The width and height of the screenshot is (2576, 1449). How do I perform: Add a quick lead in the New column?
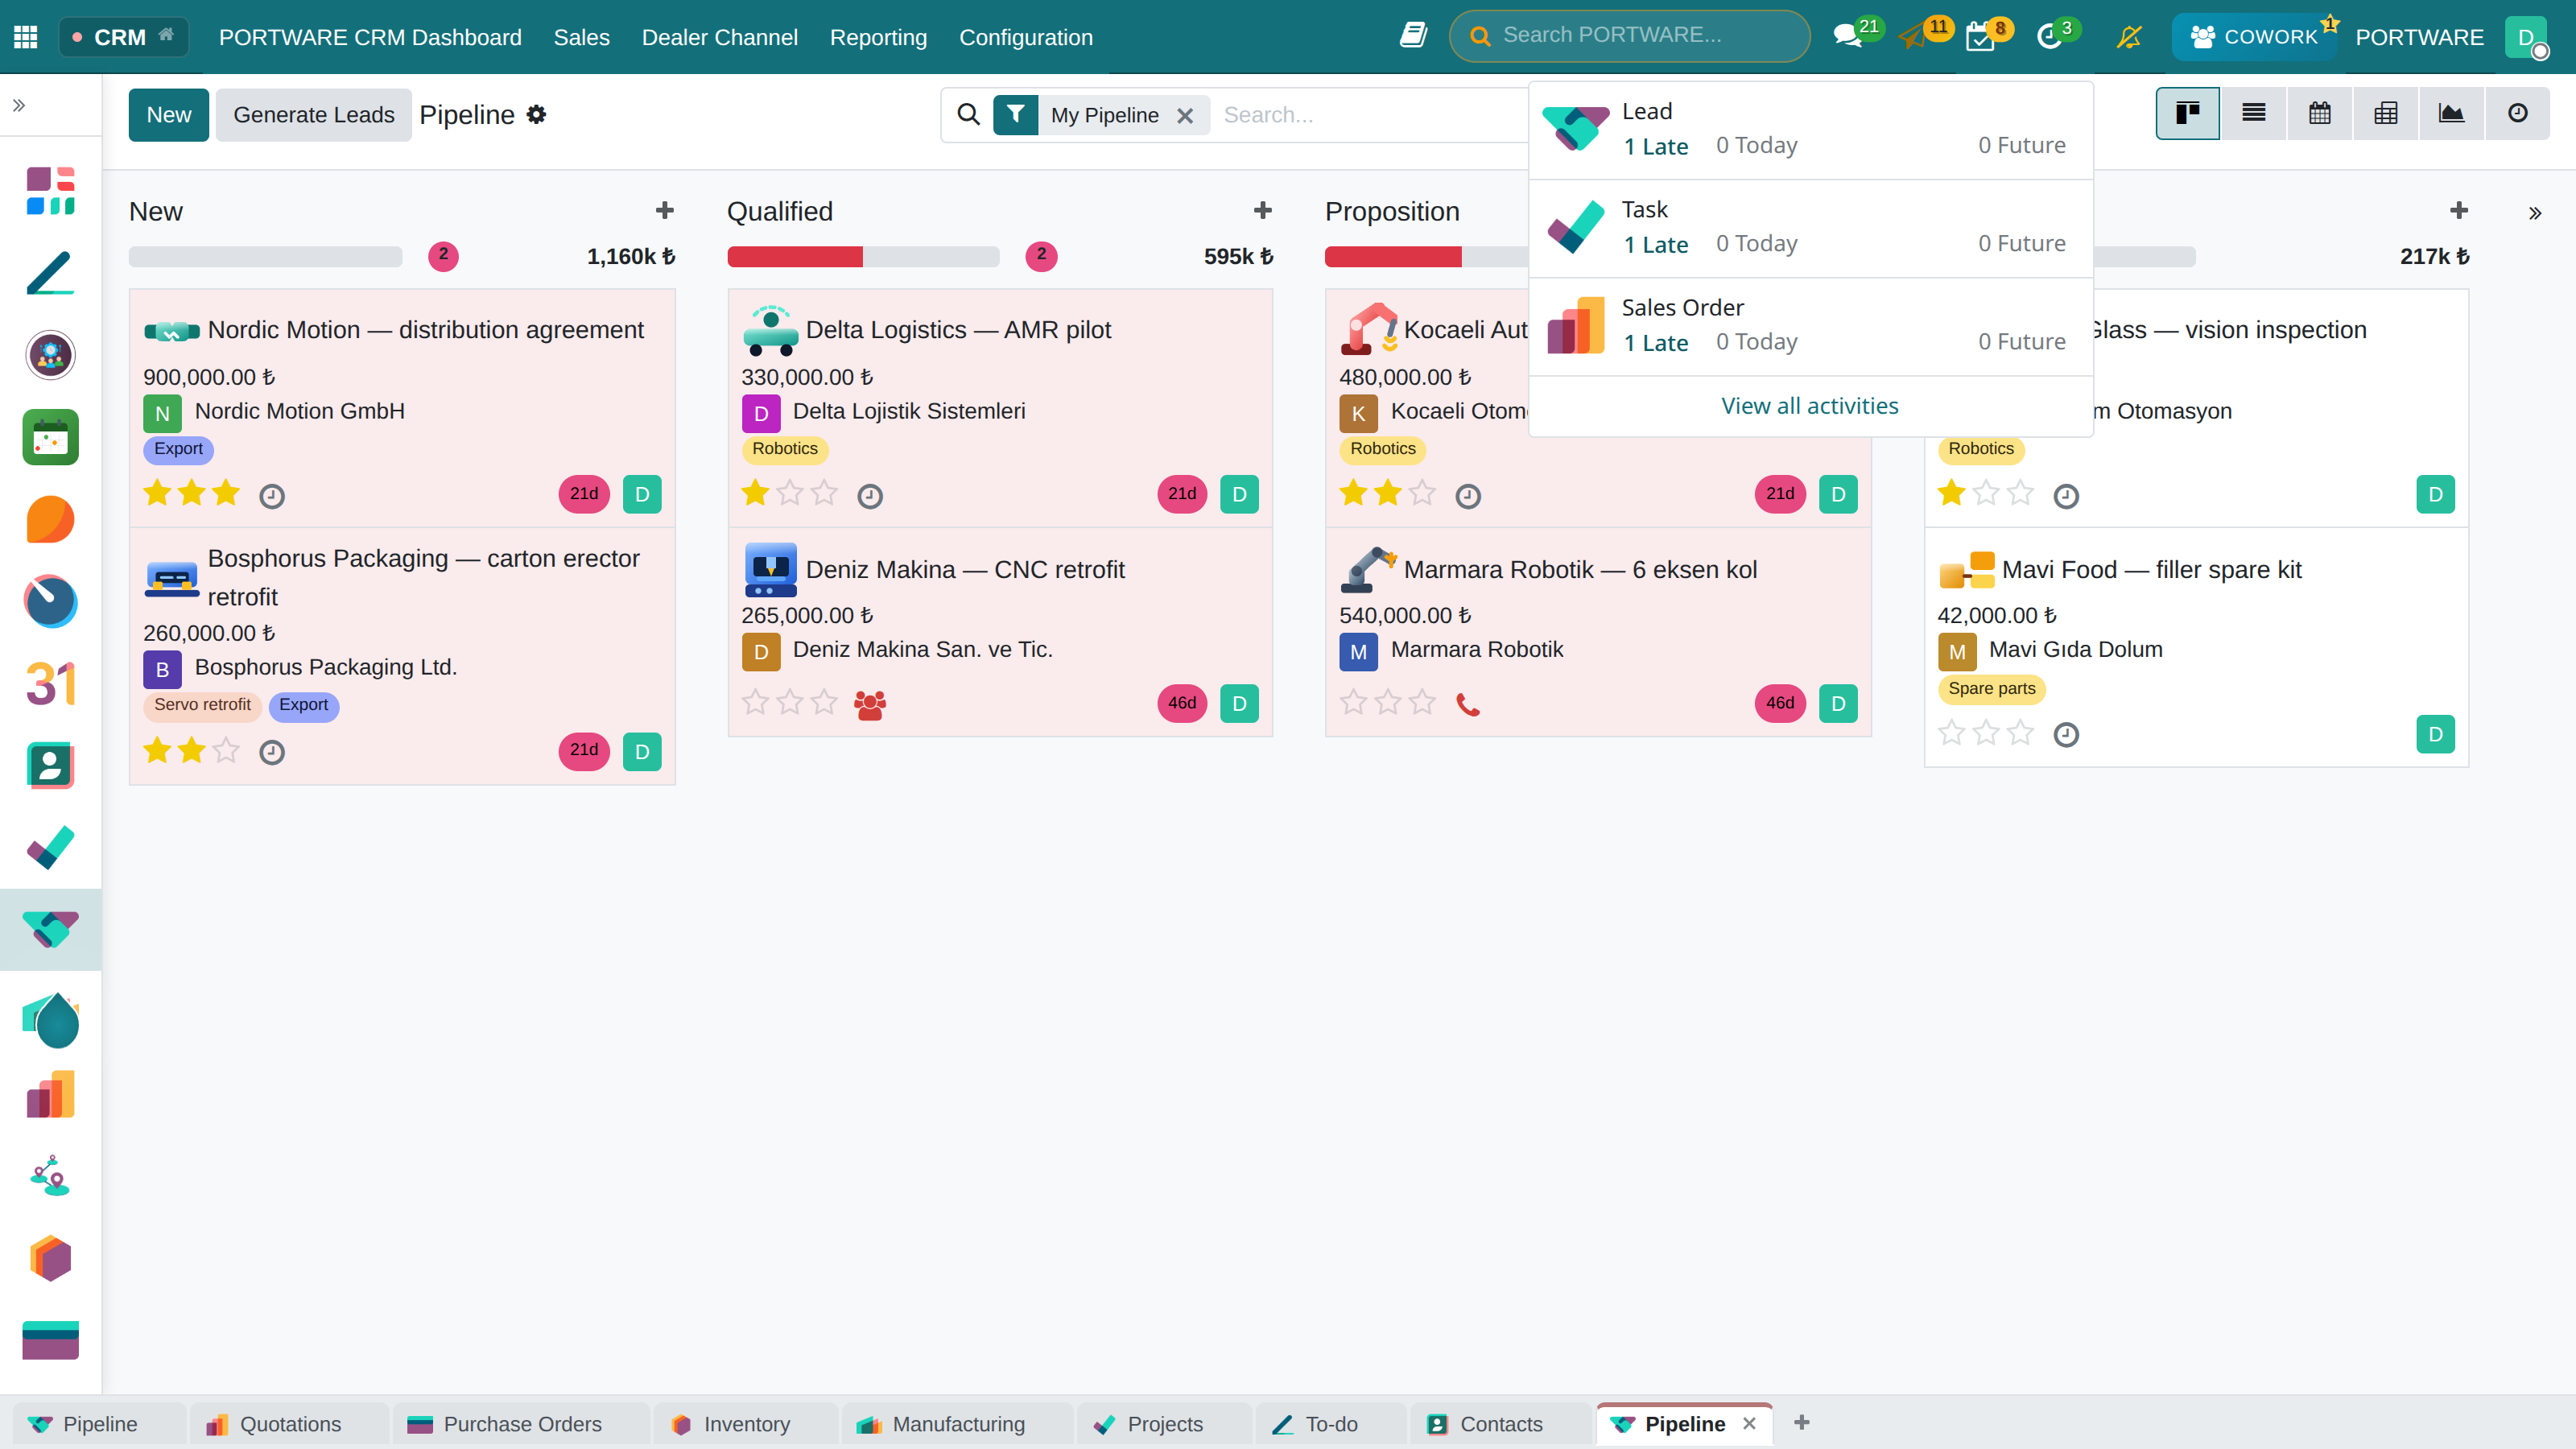point(664,210)
